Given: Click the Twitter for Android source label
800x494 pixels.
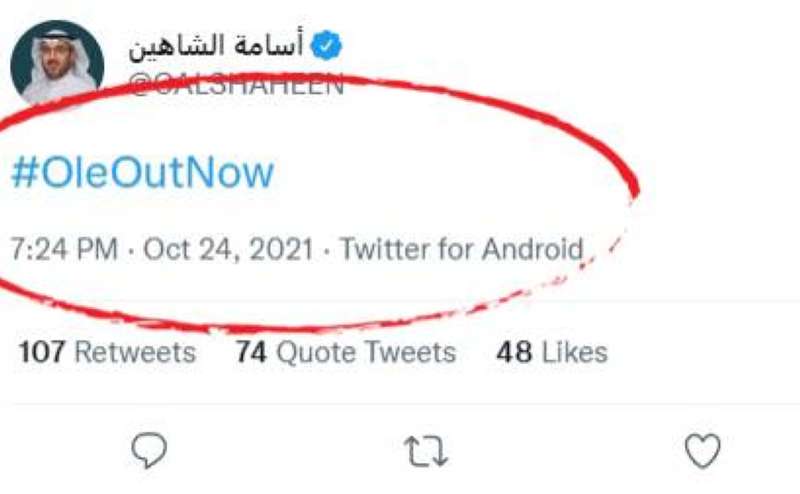Looking at the screenshot, I should (x=461, y=248).
